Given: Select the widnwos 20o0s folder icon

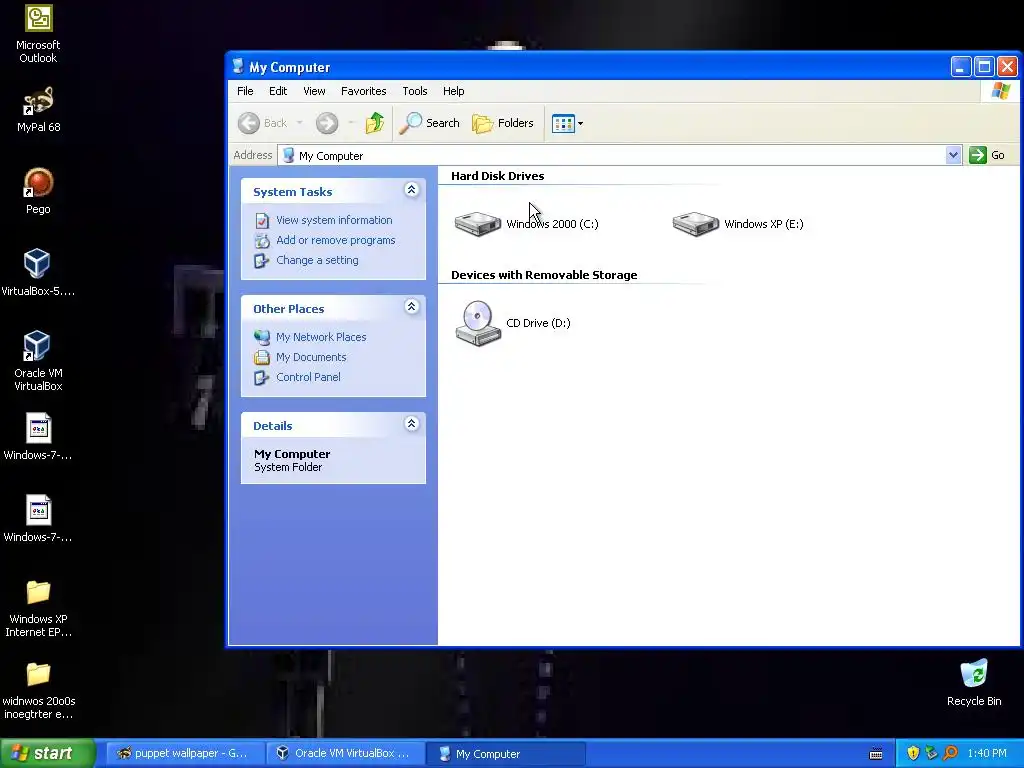Looking at the screenshot, I should [38, 690].
